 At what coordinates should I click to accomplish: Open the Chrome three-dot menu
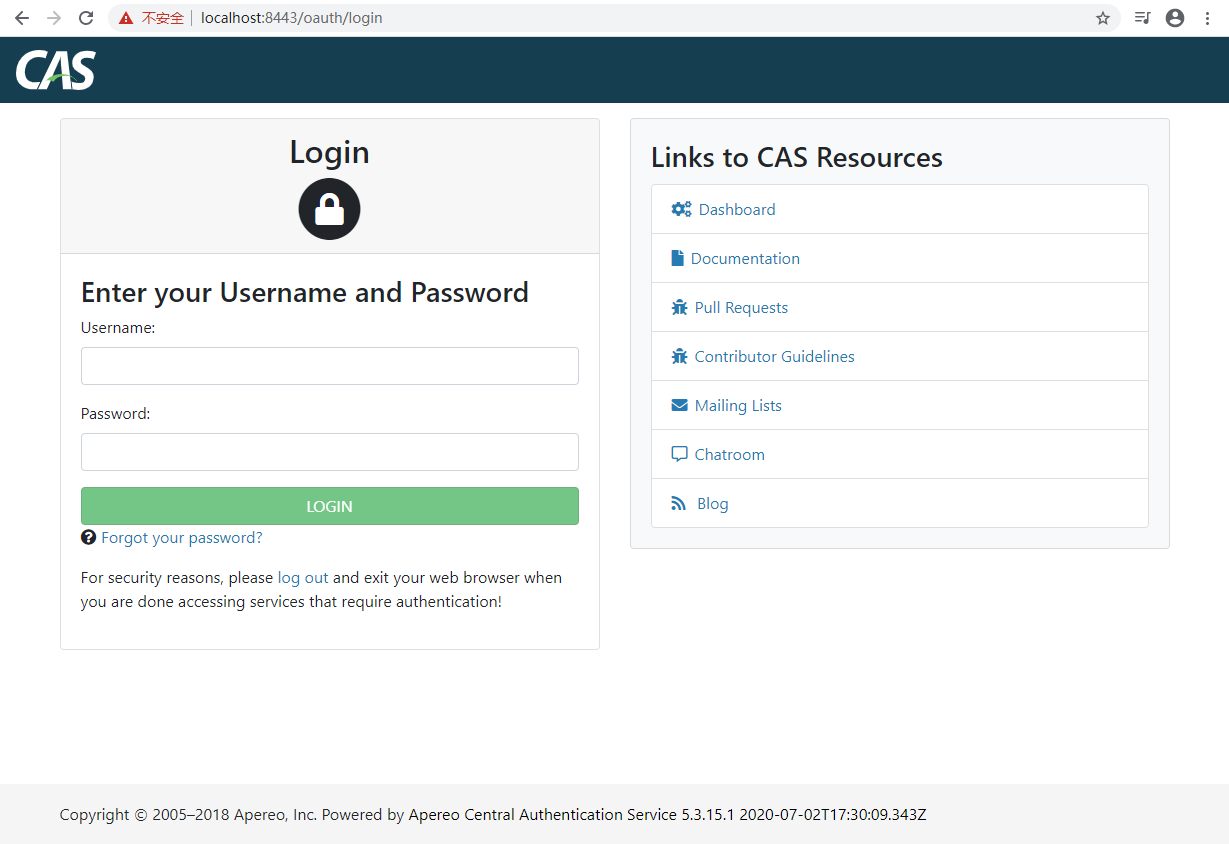pos(1207,18)
